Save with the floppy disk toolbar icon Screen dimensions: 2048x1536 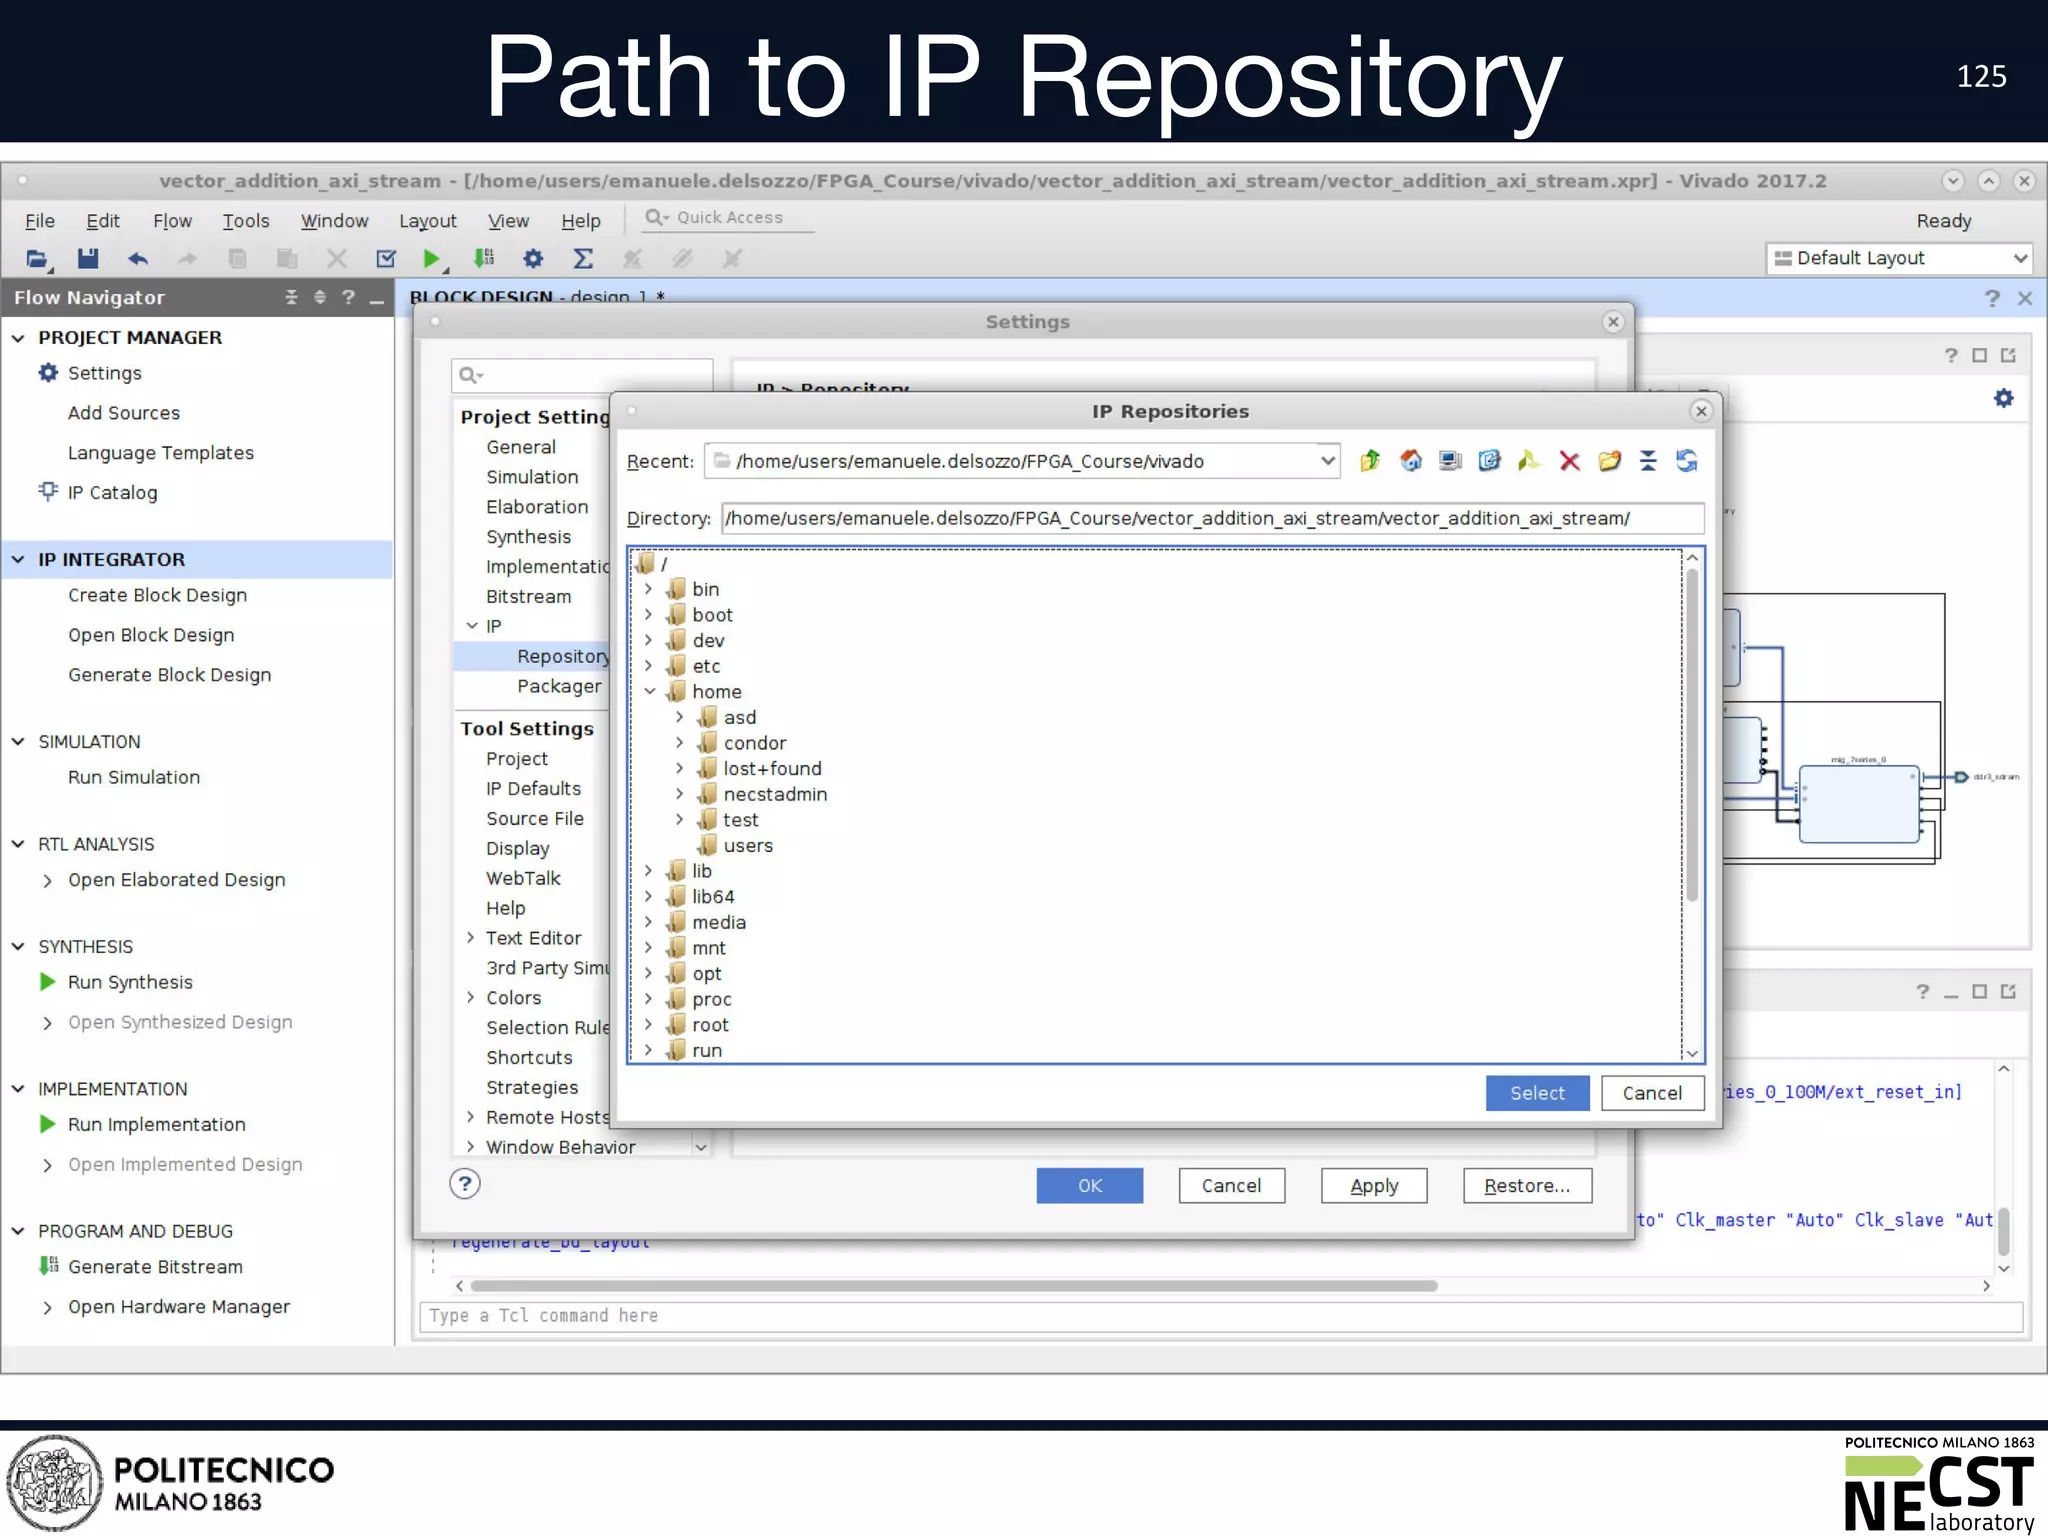click(x=88, y=259)
